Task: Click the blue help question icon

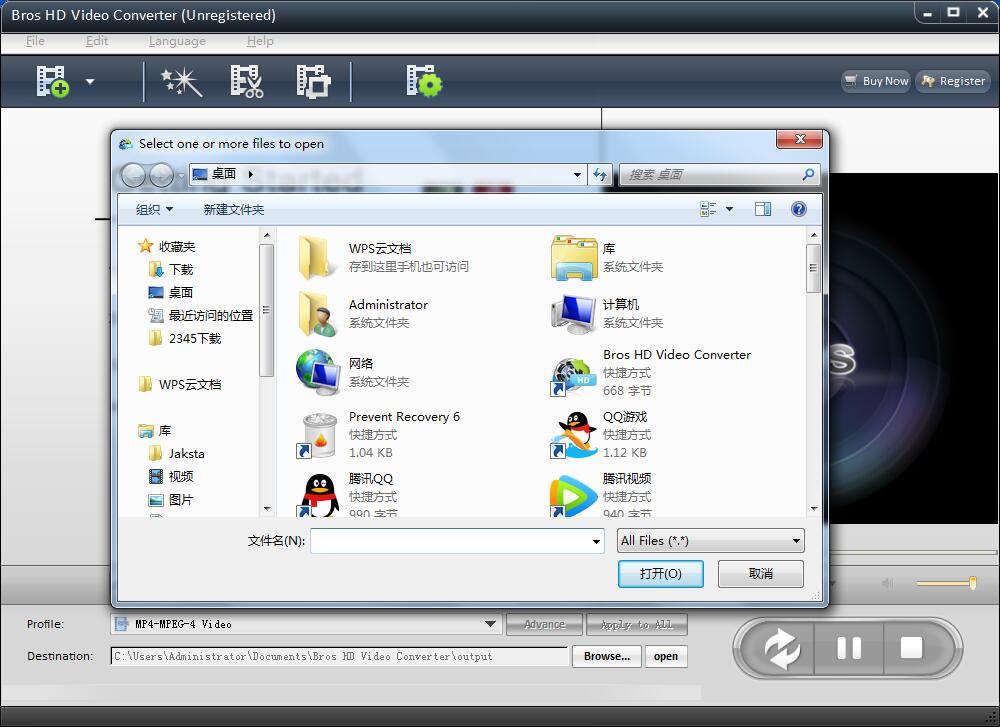Action: [x=798, y=209]
